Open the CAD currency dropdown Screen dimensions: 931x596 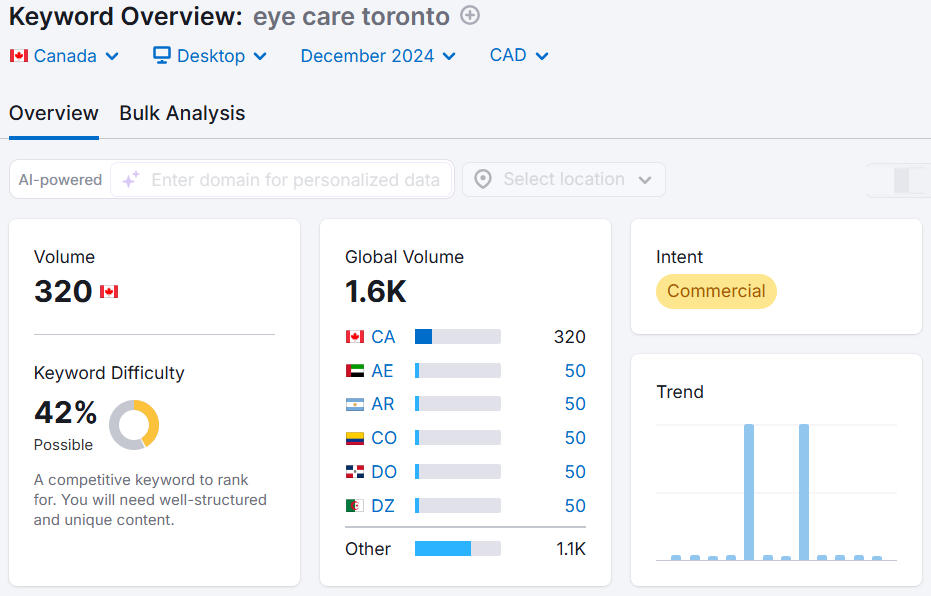coord(518,56)
